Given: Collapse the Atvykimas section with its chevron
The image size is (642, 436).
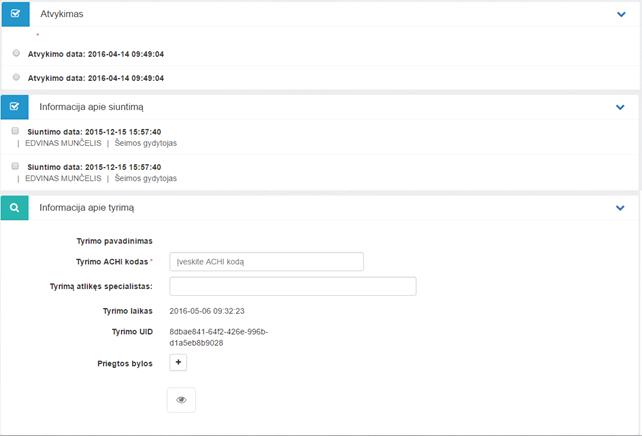Looking at the screenshot, I should pyautogui.click(x=620, y=15).
